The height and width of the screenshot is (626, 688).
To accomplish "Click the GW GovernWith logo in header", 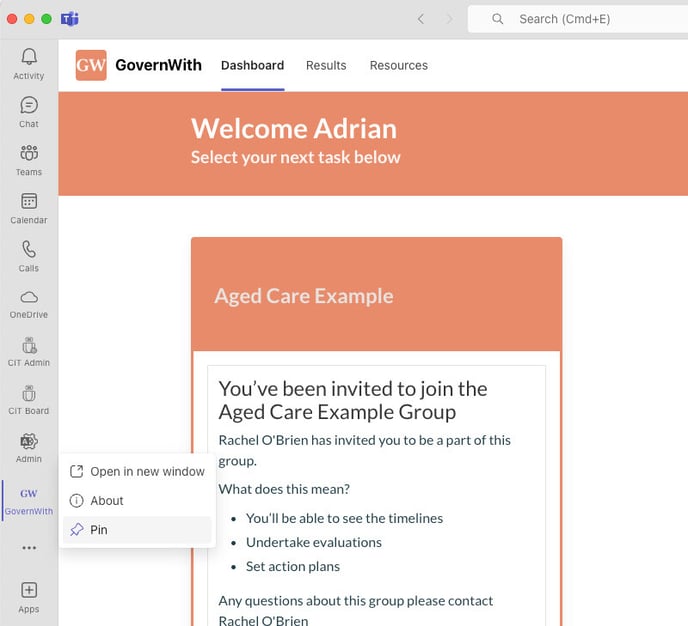I will [x=91, y=65].
